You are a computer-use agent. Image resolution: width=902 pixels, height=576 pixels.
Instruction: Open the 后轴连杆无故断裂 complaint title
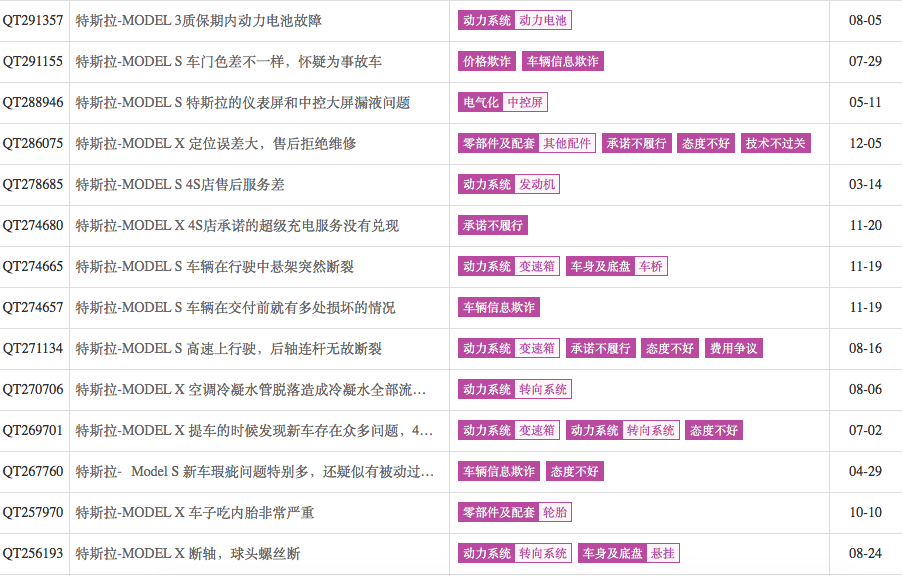pyautogui.click(x=228, y=349)
